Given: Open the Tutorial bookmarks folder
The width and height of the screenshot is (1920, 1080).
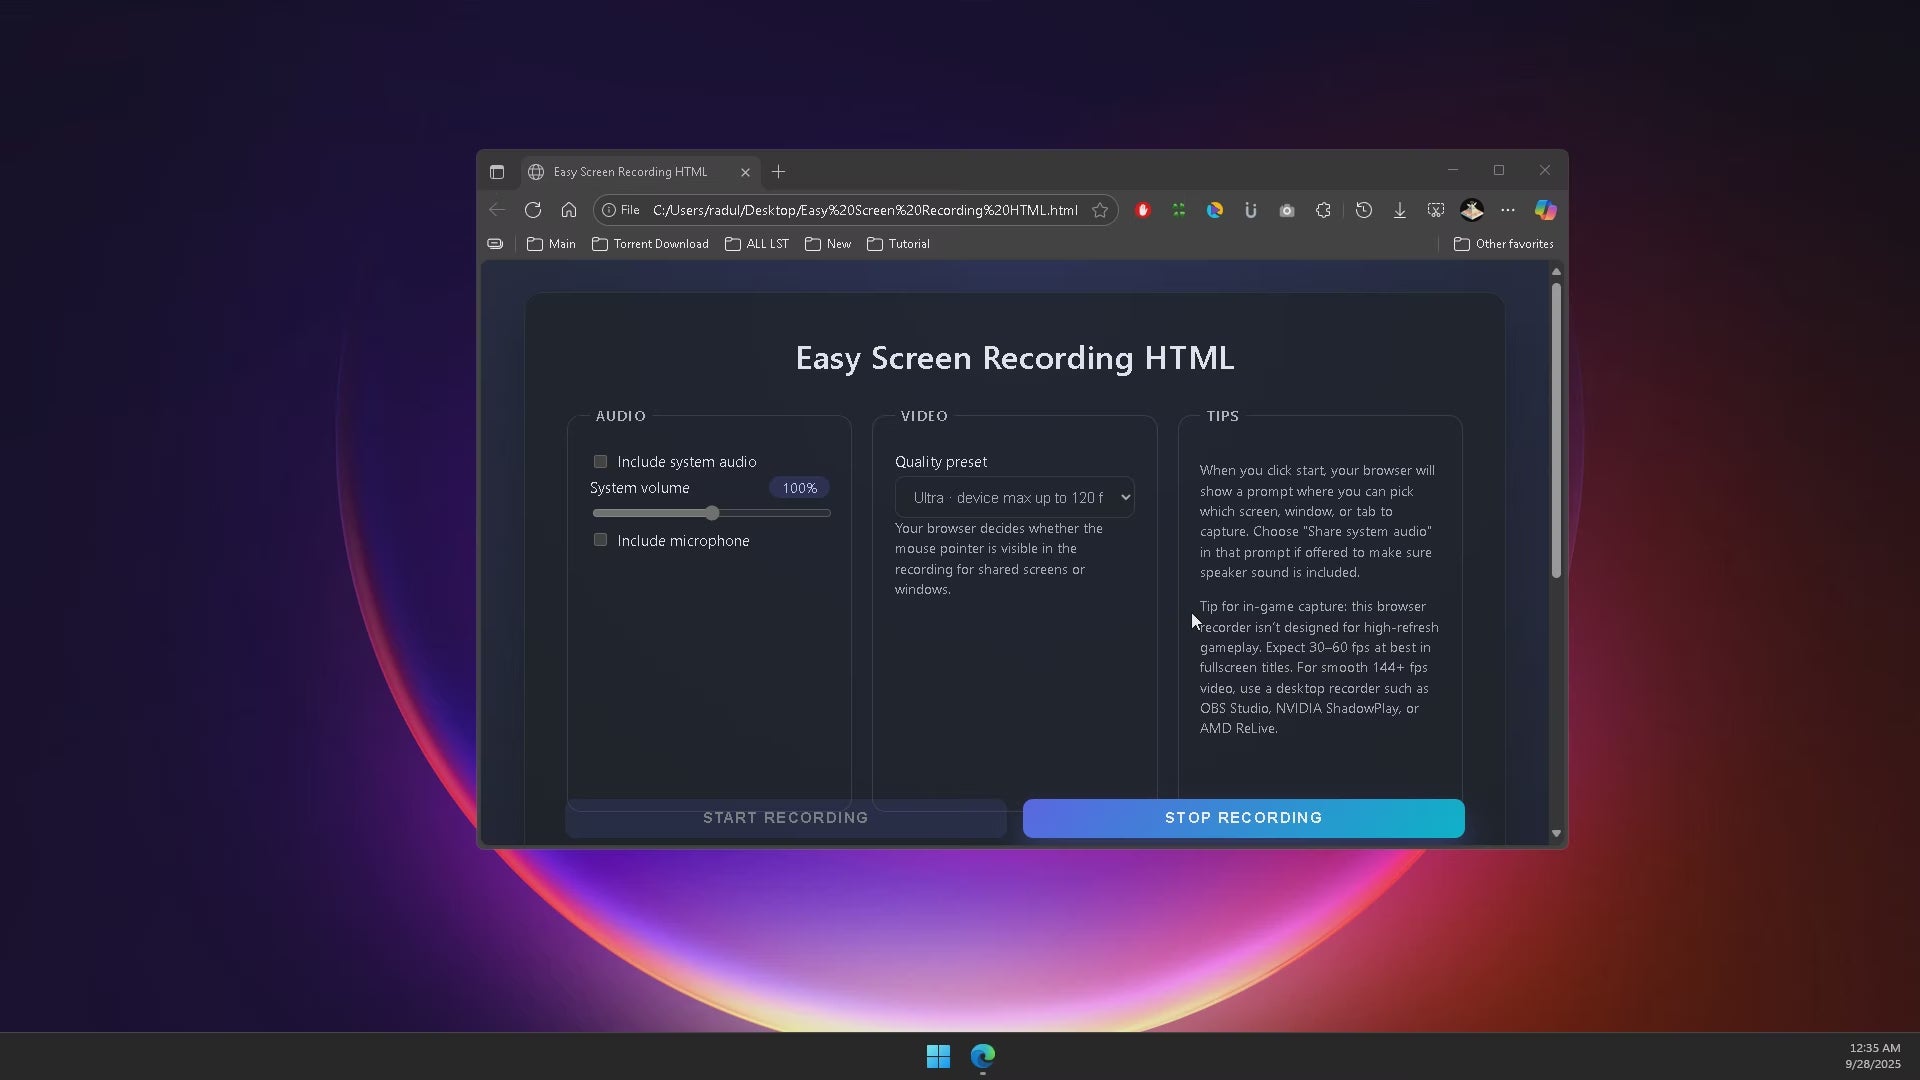Looking at the screenshot, I should 898,244.
